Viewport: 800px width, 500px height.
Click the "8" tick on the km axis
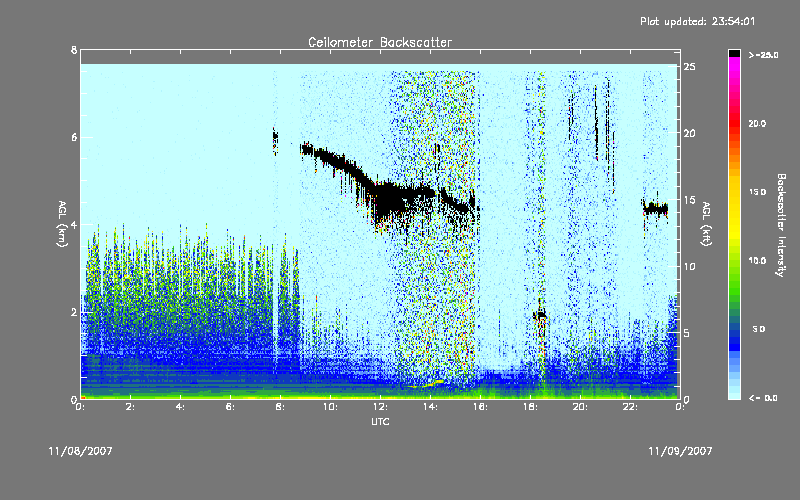[x=74, y=50]
